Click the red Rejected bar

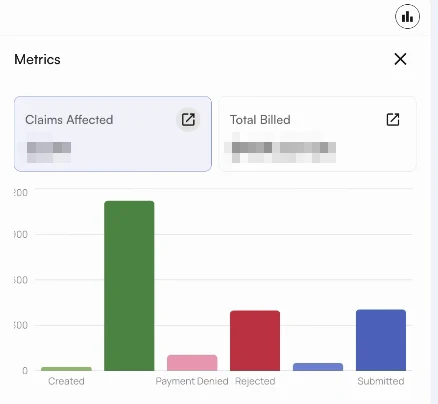pyautogui.click(x=255, y=340)
